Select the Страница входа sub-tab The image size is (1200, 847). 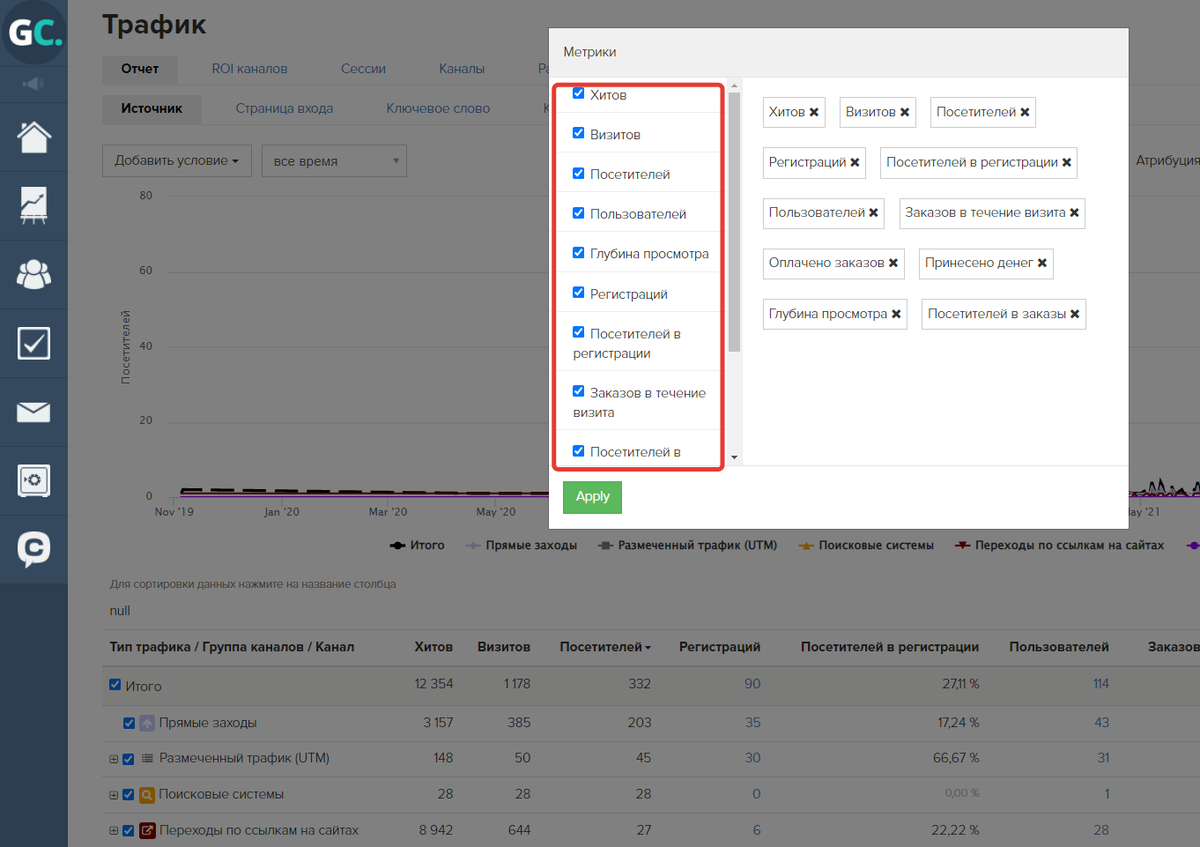284,108
